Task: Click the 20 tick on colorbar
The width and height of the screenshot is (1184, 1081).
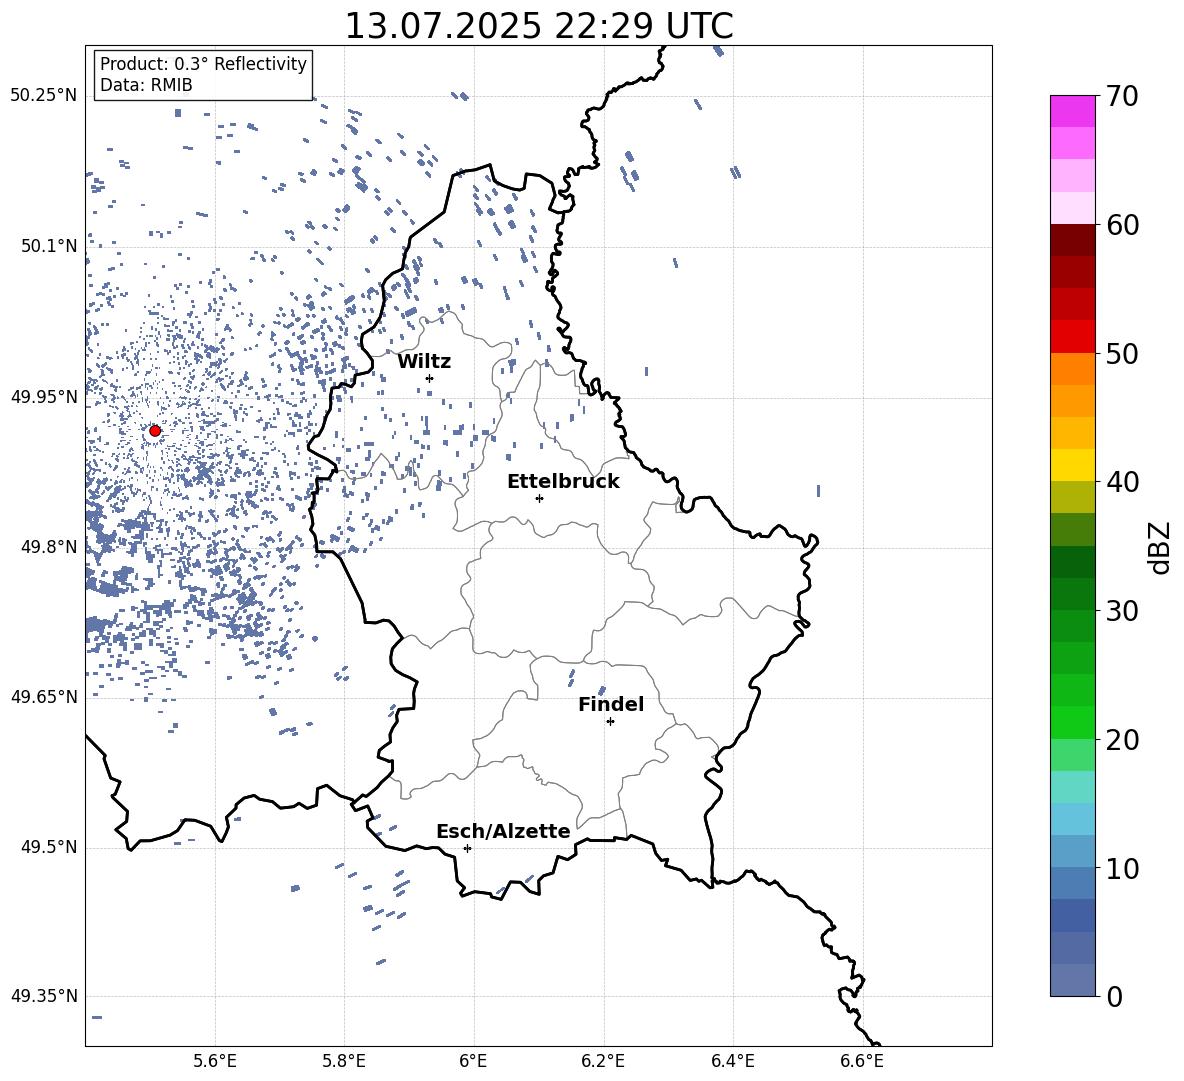Action: [1122, 740]
